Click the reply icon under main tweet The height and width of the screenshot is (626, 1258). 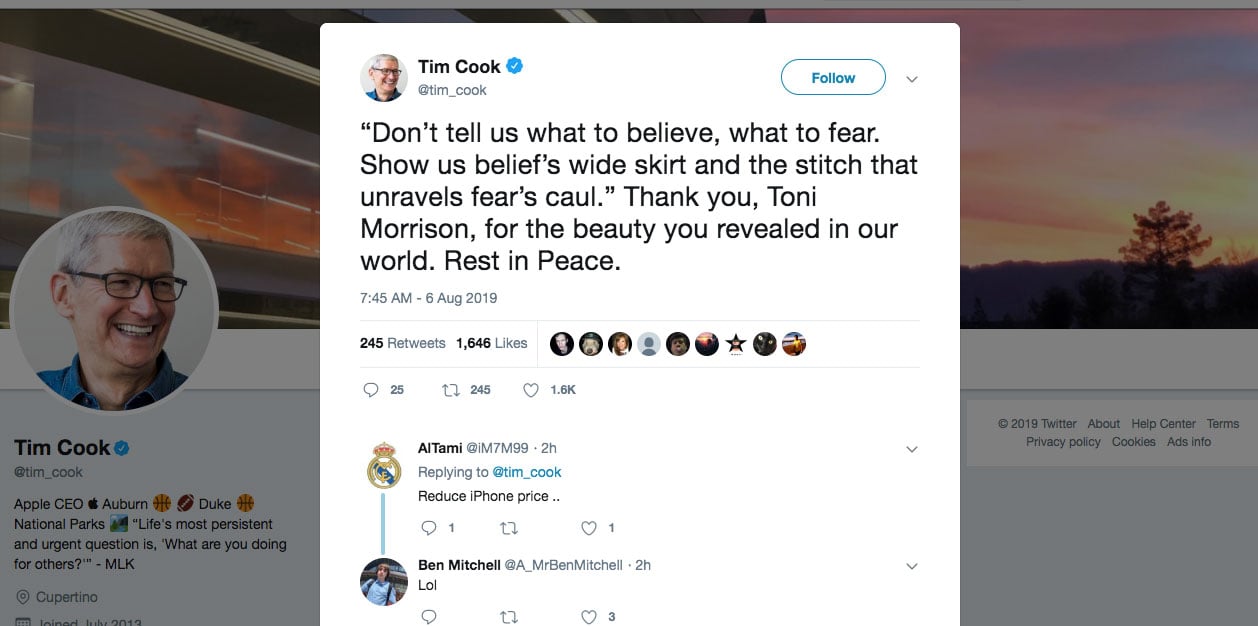371,390
